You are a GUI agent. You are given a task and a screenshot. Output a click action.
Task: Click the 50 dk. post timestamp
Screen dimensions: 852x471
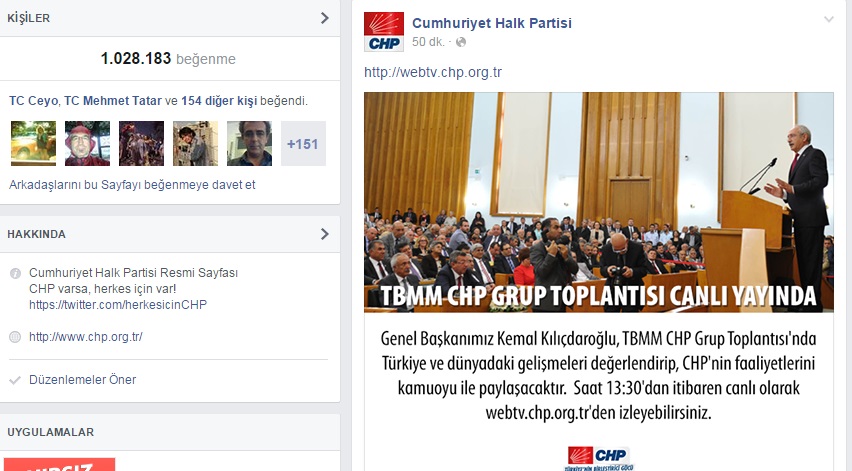(x=428, y=42)
